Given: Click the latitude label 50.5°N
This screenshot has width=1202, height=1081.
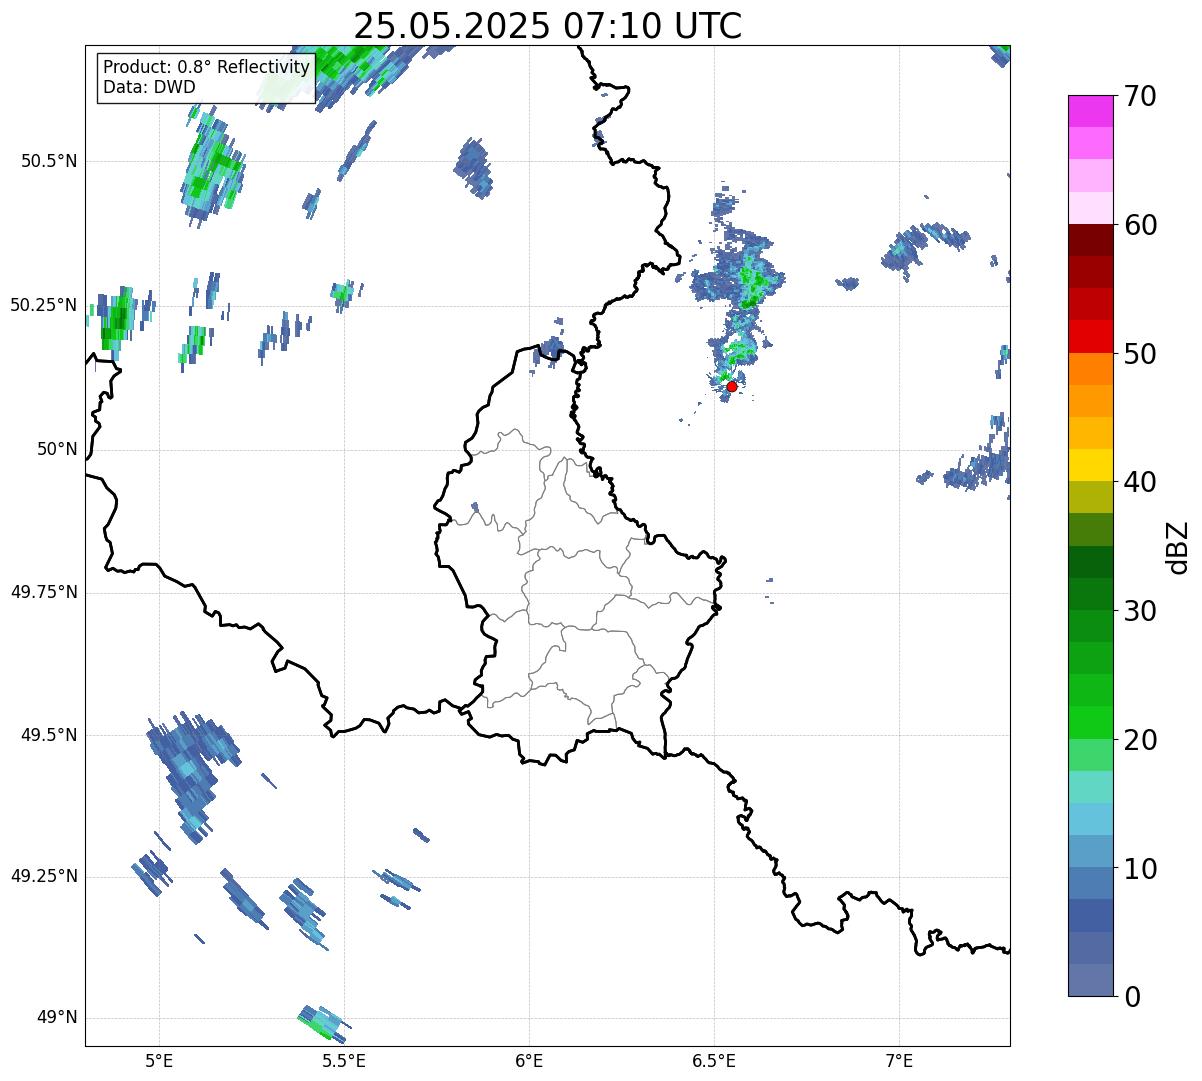Looking at the screenshot, I should click(49, 162).
